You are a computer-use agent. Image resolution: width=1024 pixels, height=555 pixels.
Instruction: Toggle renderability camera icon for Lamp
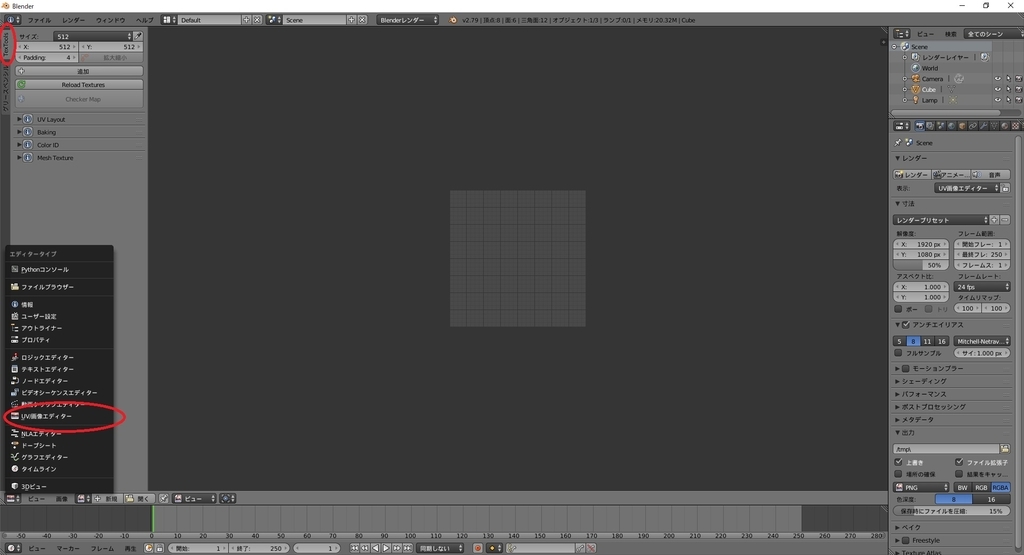1018,100
